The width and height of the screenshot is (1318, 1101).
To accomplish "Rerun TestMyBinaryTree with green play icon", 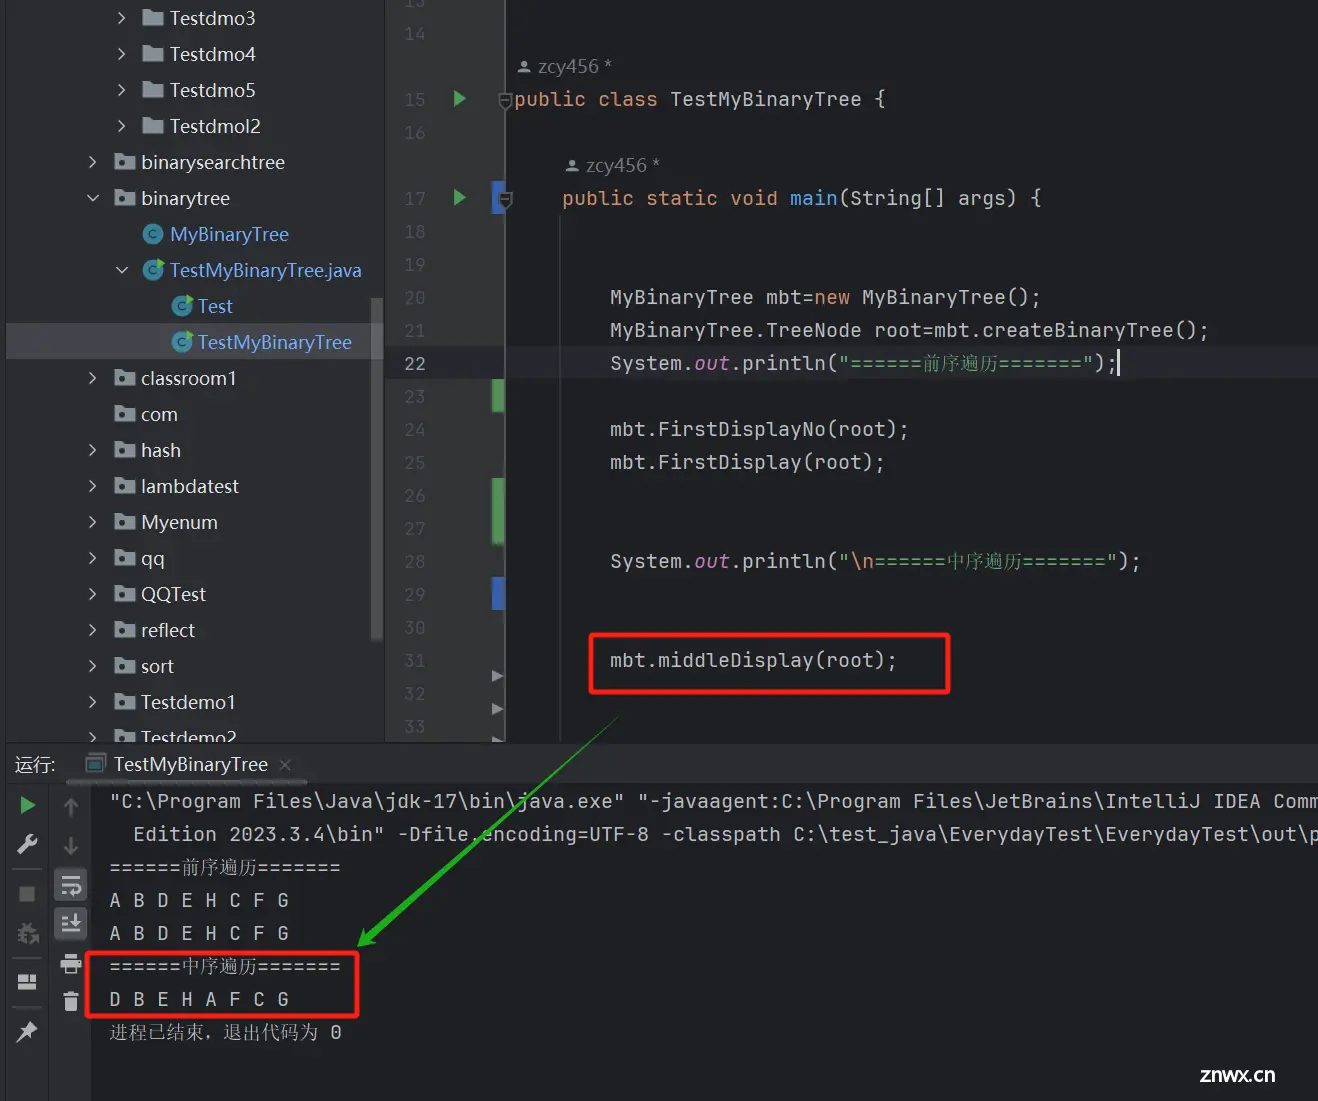I will (27, 805).
